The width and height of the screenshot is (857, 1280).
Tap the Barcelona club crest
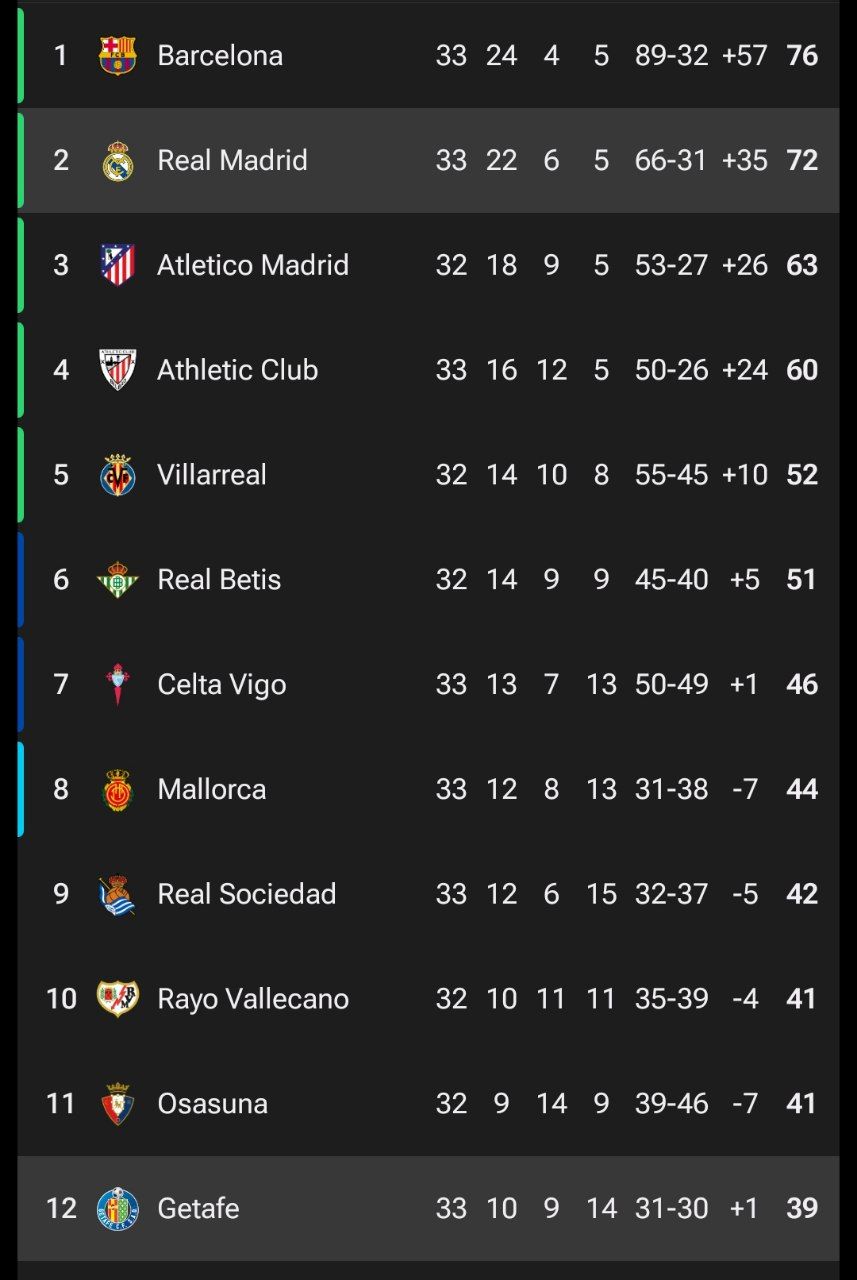pyautogui.click(x=118, y=56)
